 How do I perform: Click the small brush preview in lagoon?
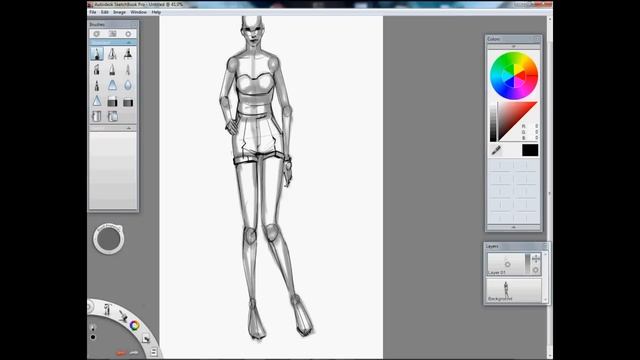[93, 327]
